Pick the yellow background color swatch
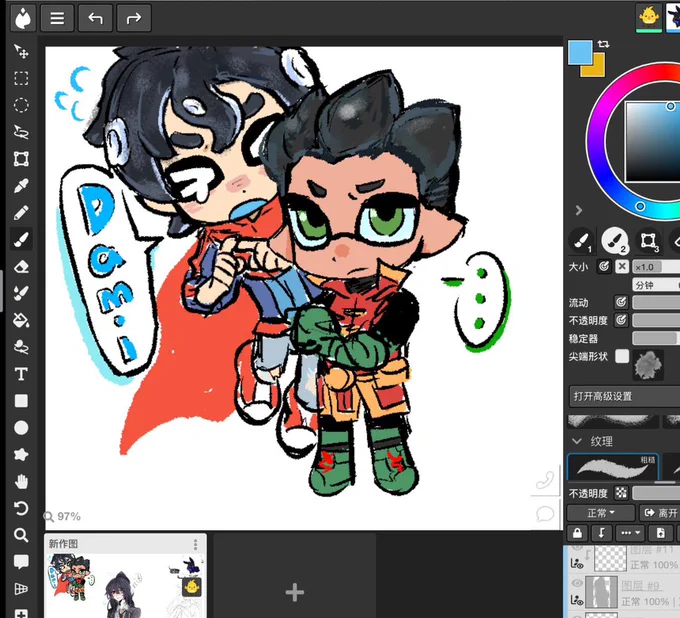Screen dimensions: 680x618 (598, 69)
